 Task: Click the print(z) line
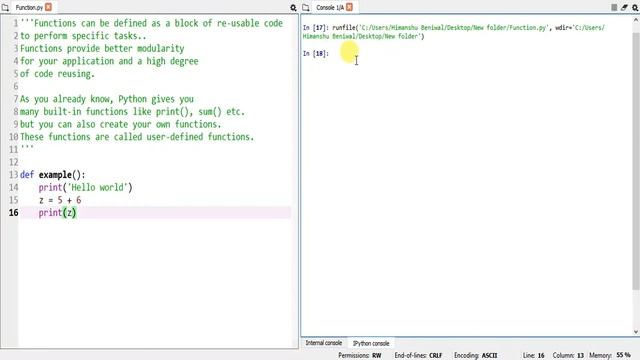57,213
